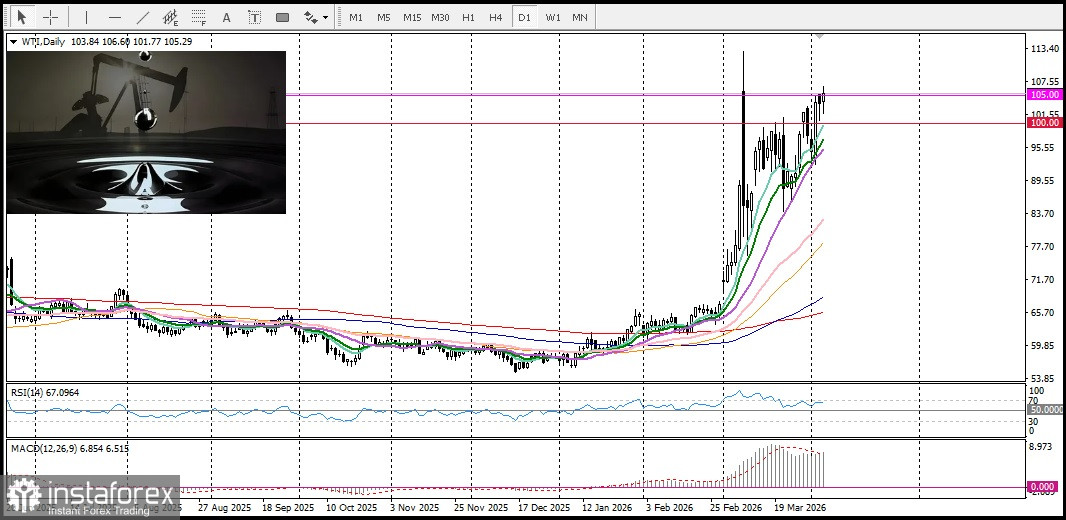Choose the text 'A' tool

tap(226, 17)
